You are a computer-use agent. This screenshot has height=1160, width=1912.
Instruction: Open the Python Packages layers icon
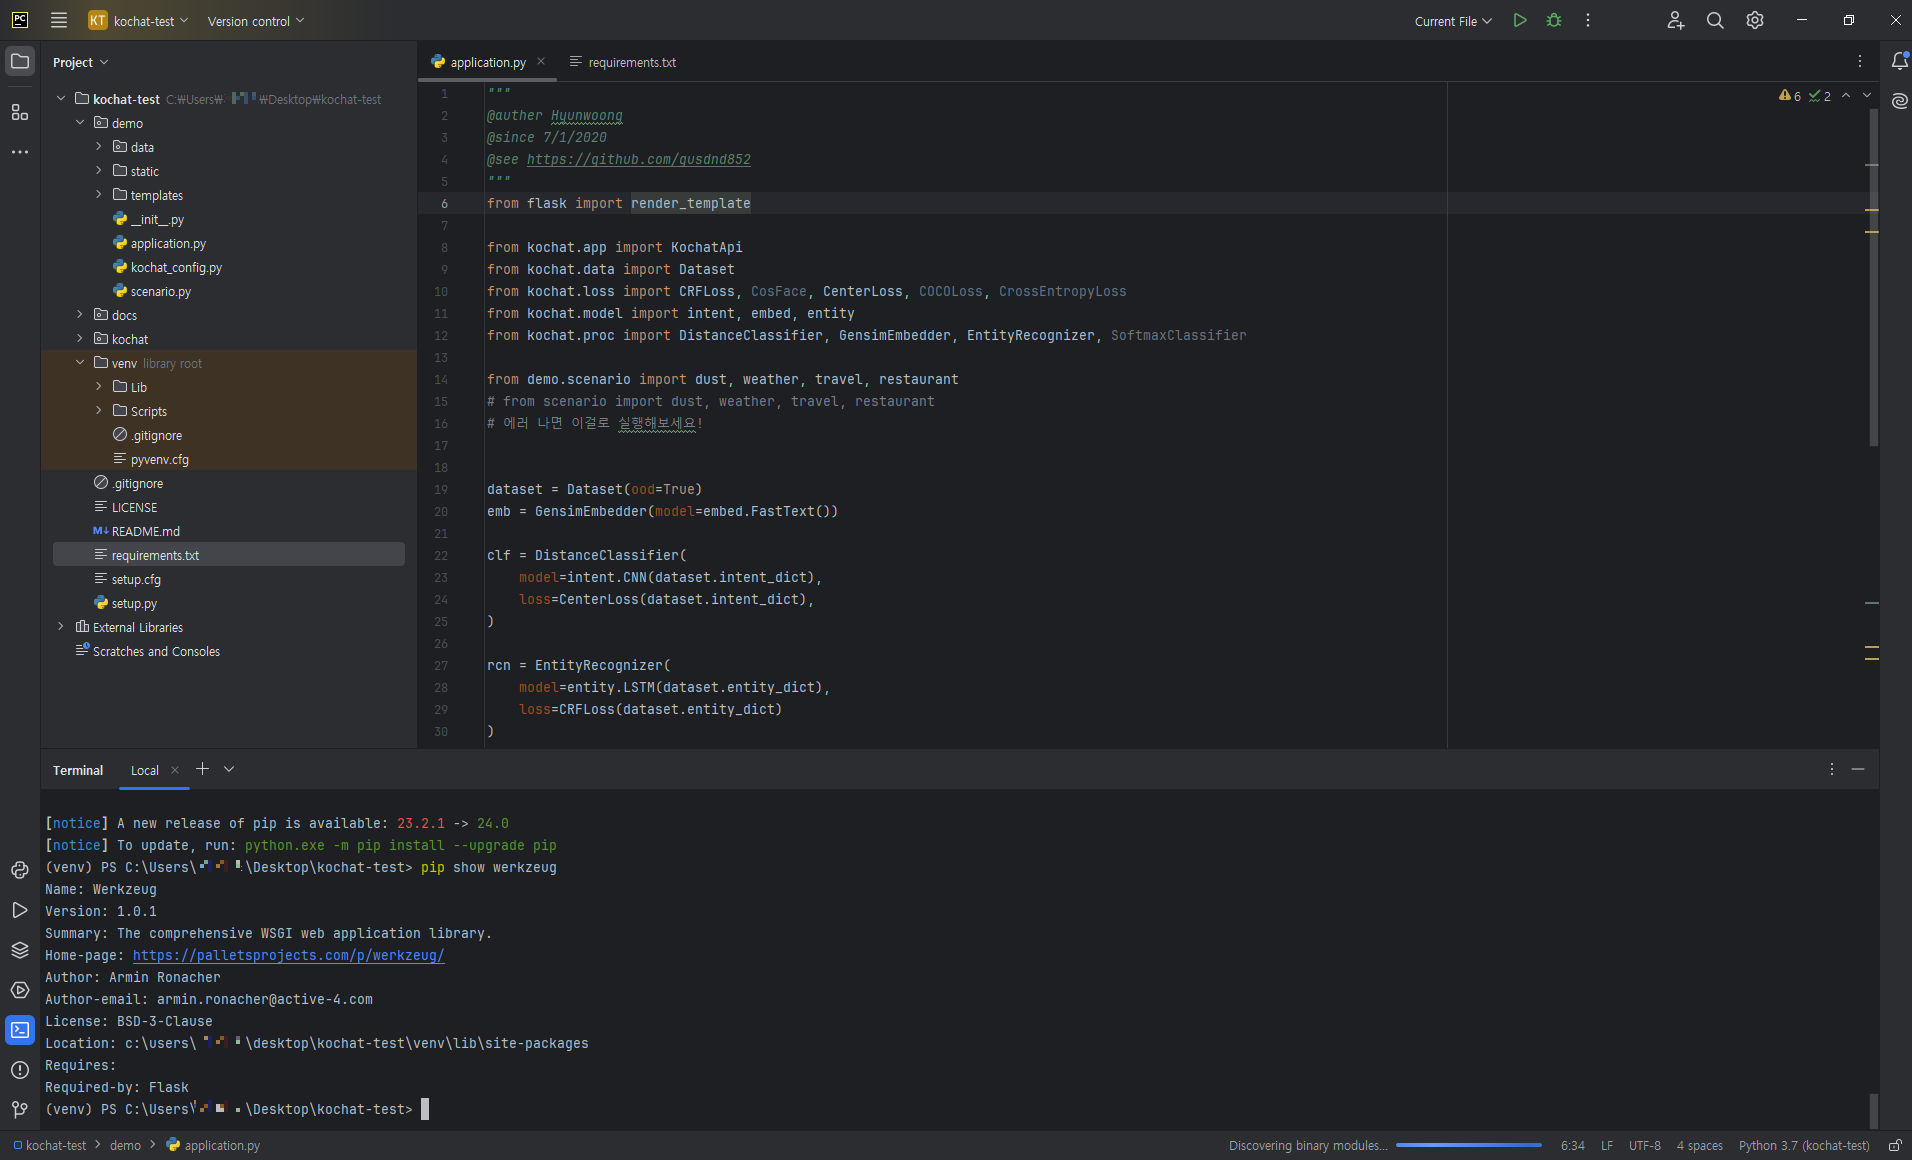click(20, 950)
